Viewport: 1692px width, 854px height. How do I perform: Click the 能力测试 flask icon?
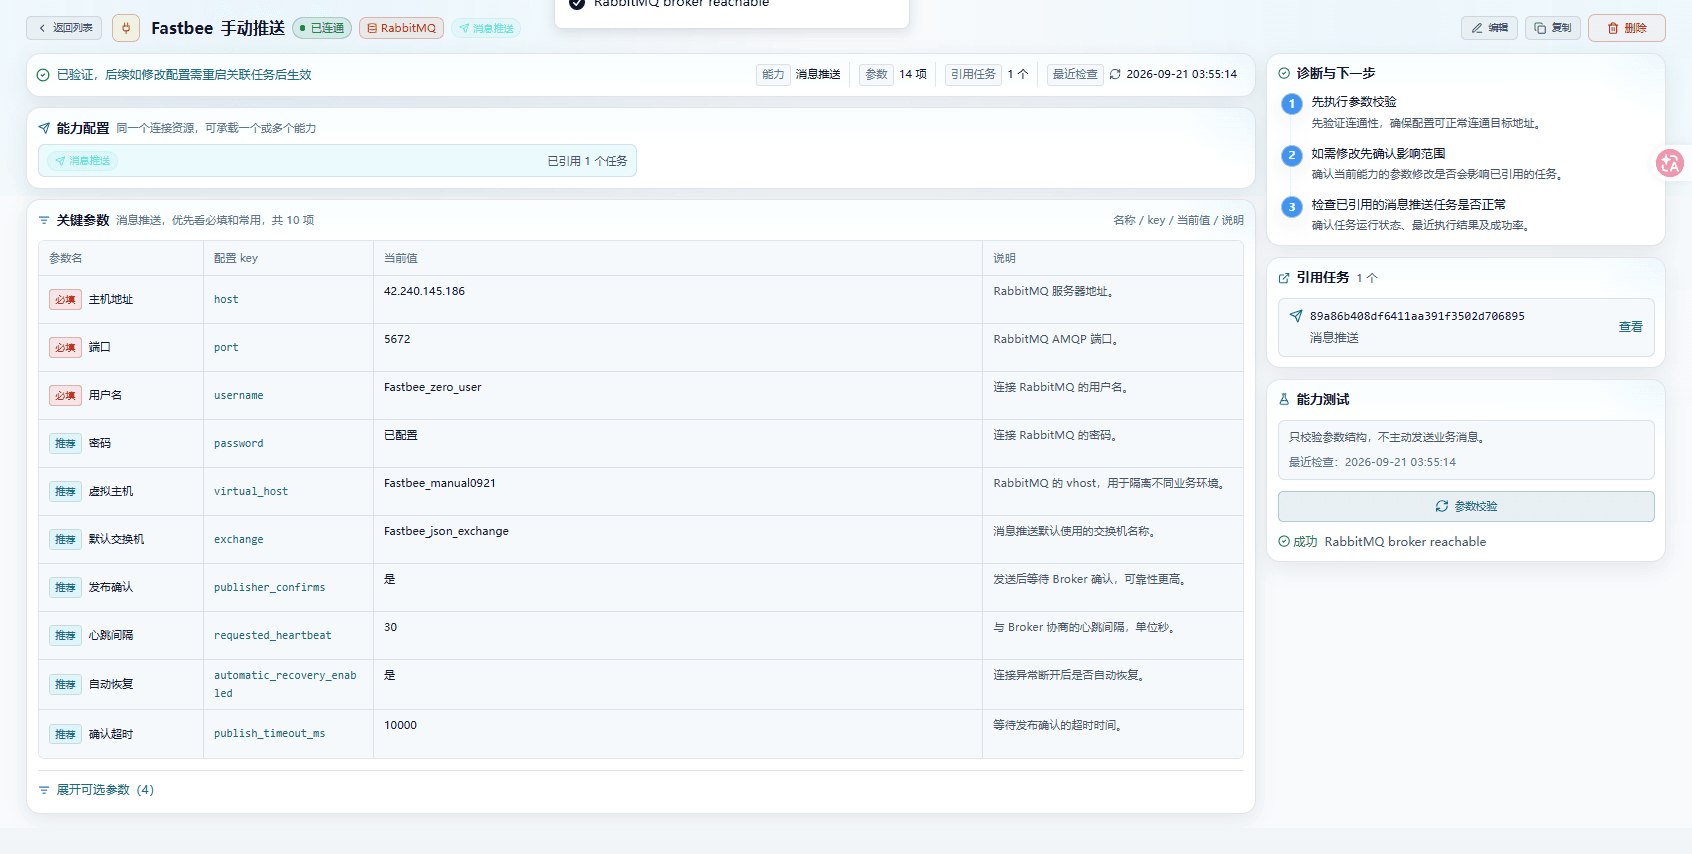[1284, 399]
